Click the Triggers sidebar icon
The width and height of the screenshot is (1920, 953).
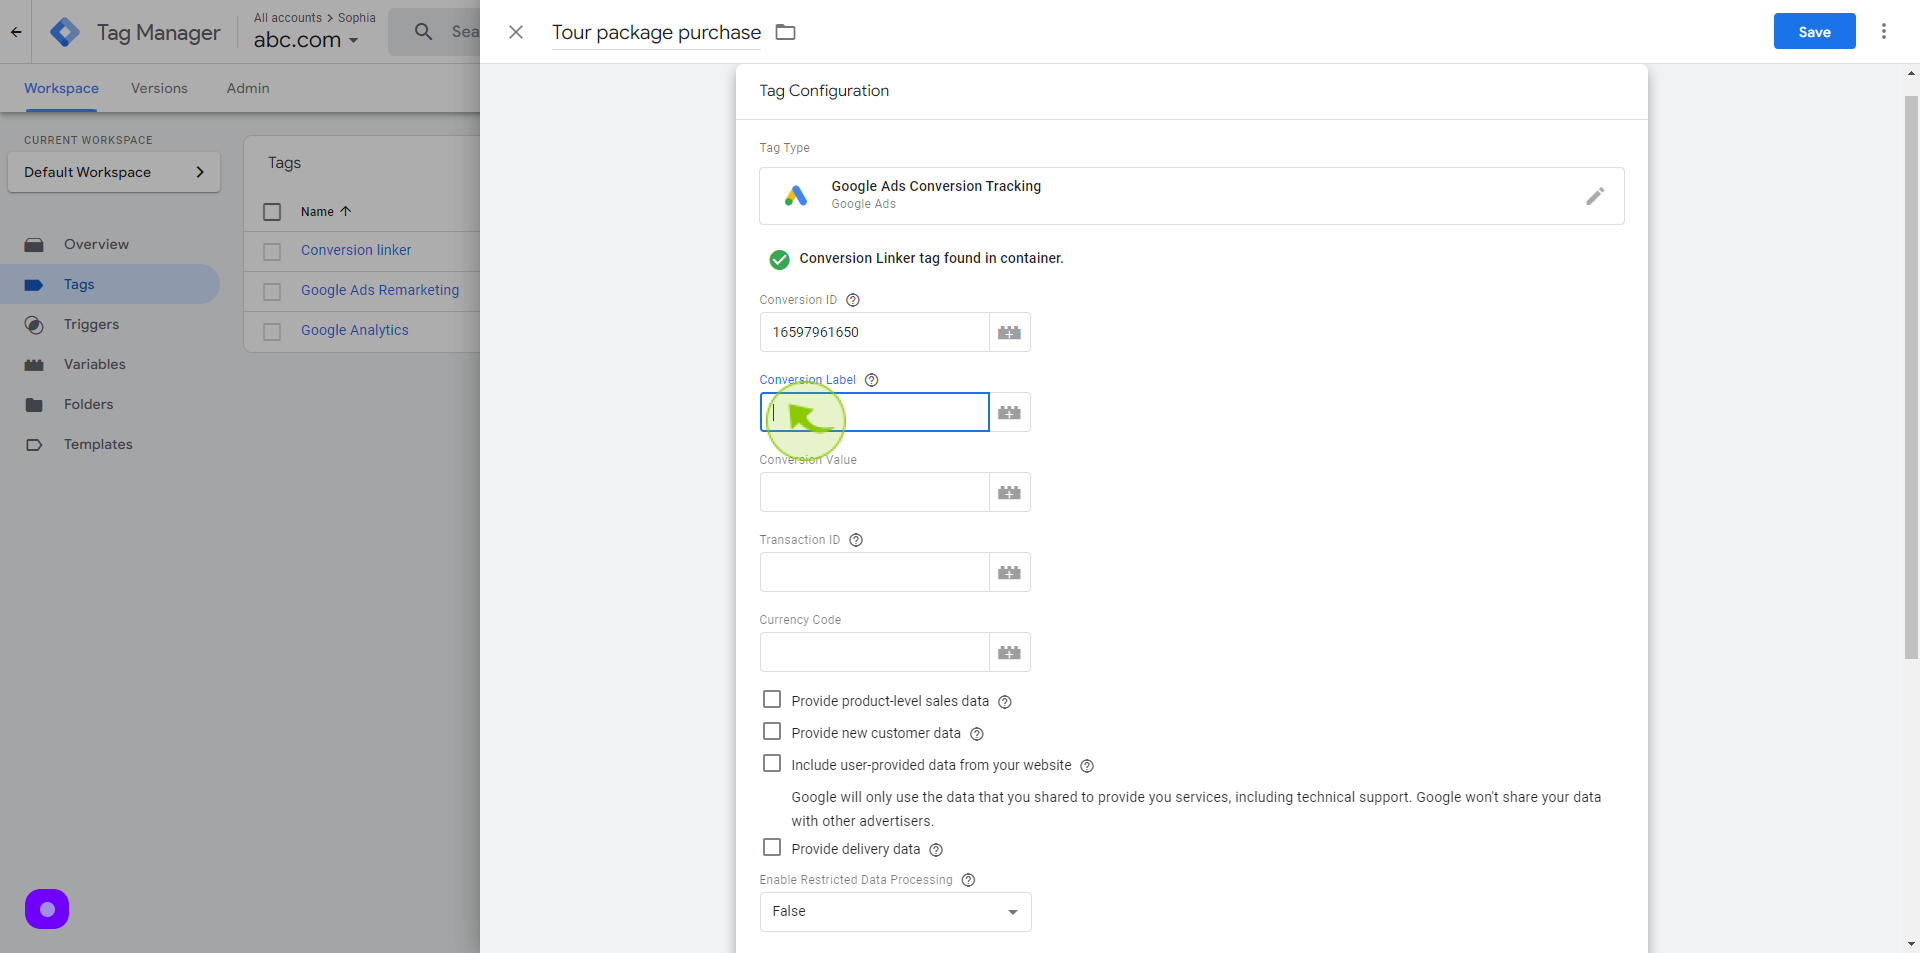34,324
